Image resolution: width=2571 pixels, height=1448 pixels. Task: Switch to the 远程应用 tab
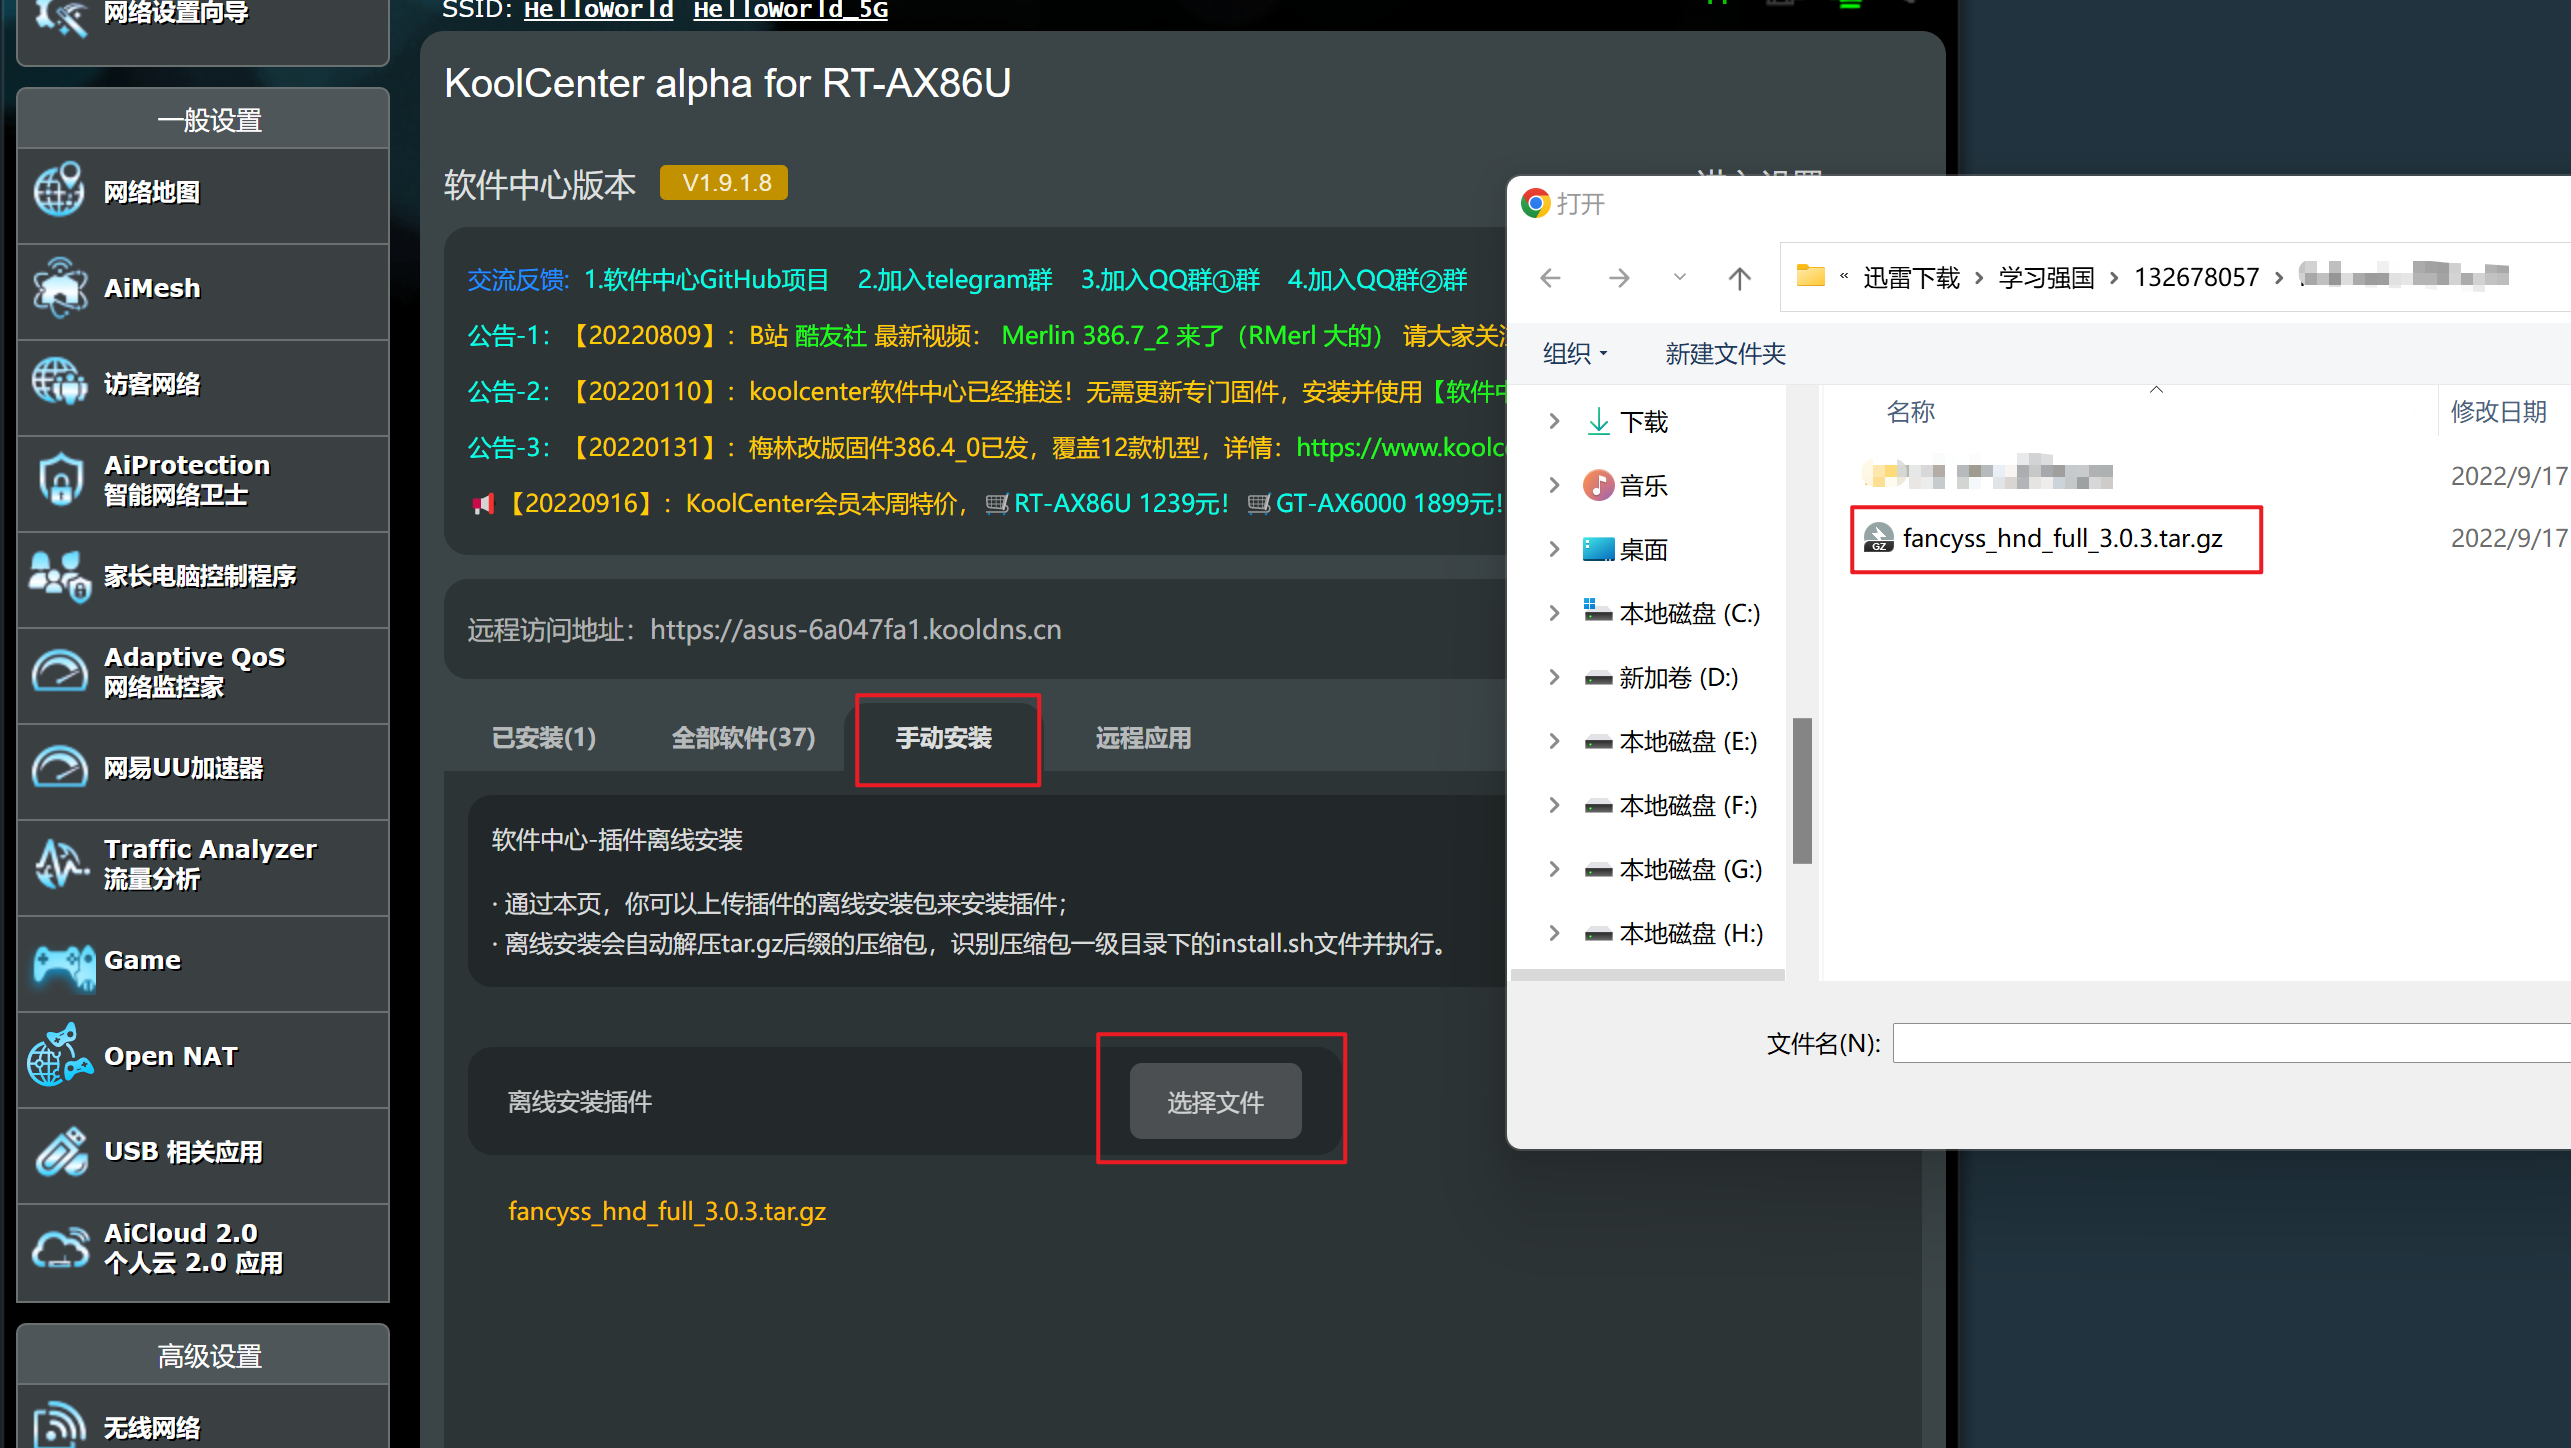(x=1143, y=738)
